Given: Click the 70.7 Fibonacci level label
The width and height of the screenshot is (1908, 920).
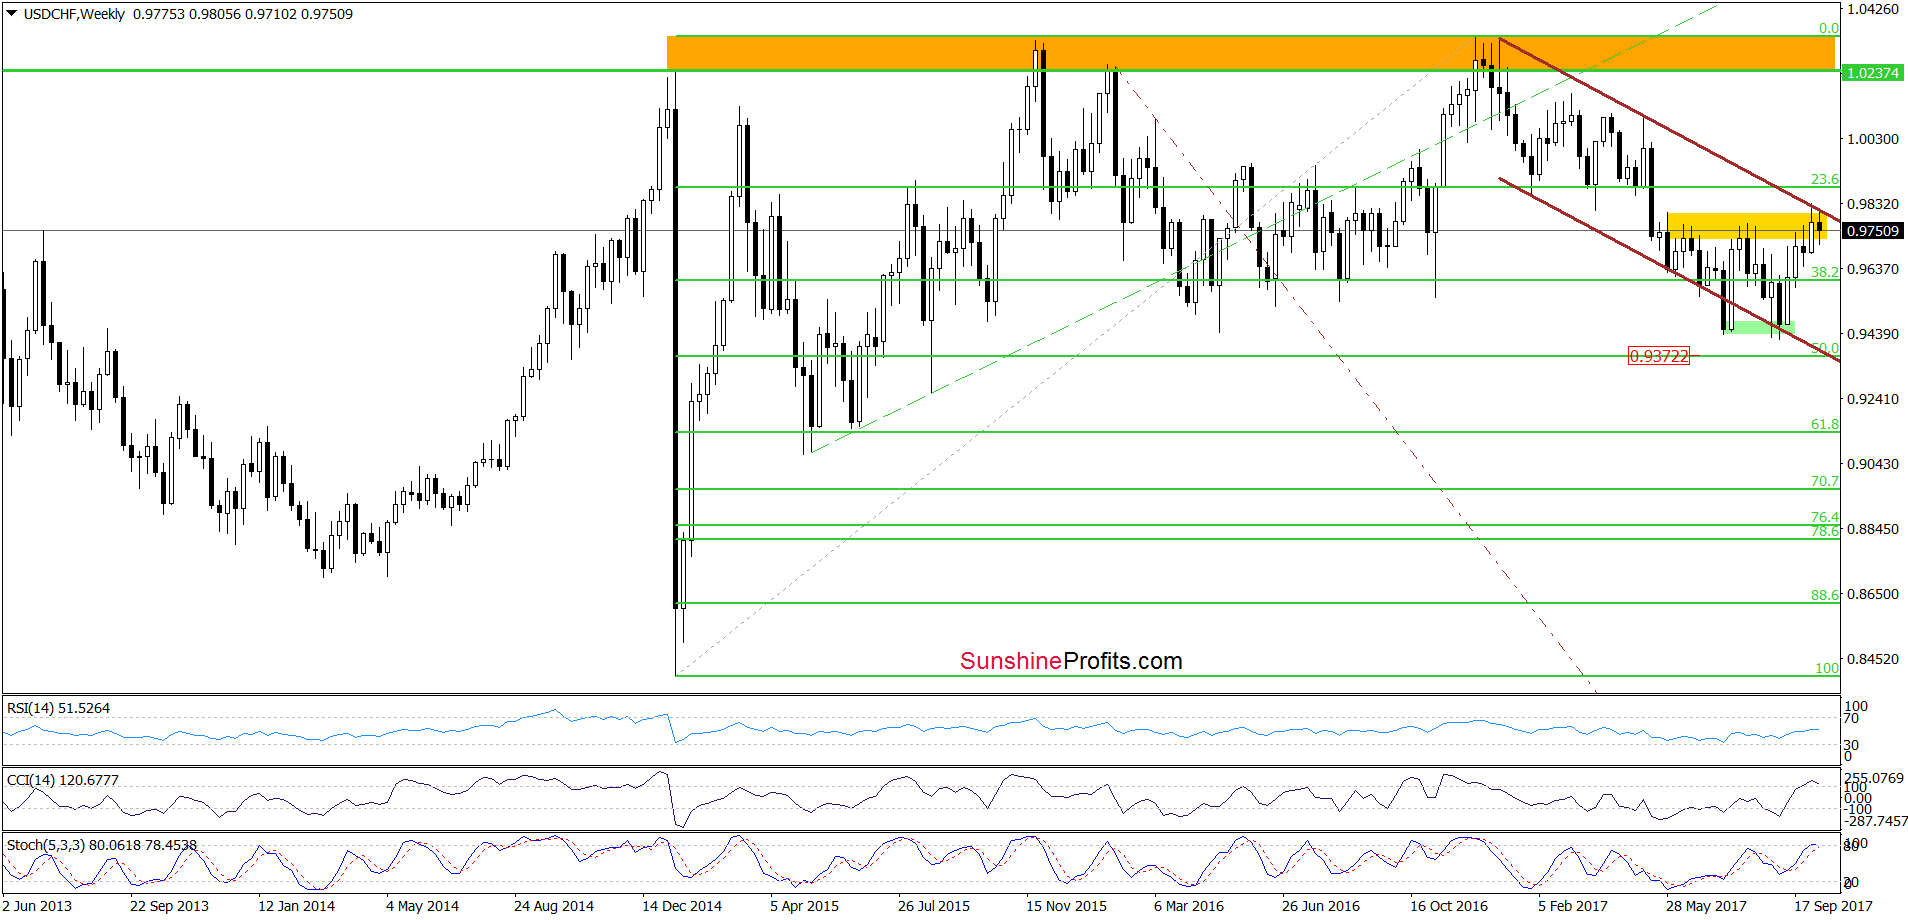Looking at the screenshot, I should [x=1825, y=481].
